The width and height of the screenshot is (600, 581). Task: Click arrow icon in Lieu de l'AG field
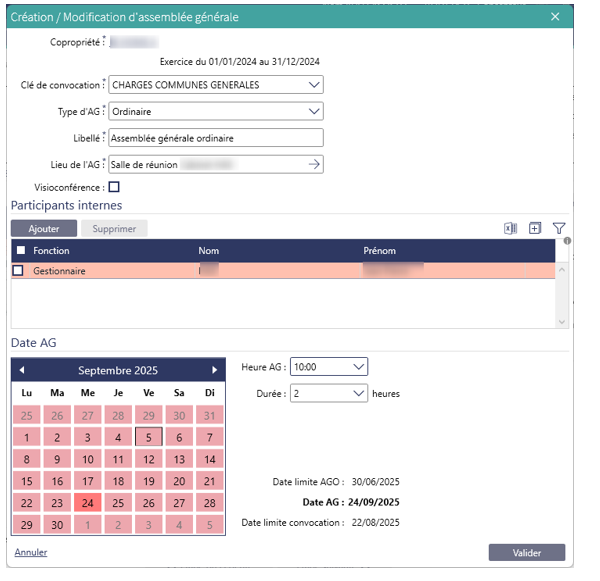point(313,164)
